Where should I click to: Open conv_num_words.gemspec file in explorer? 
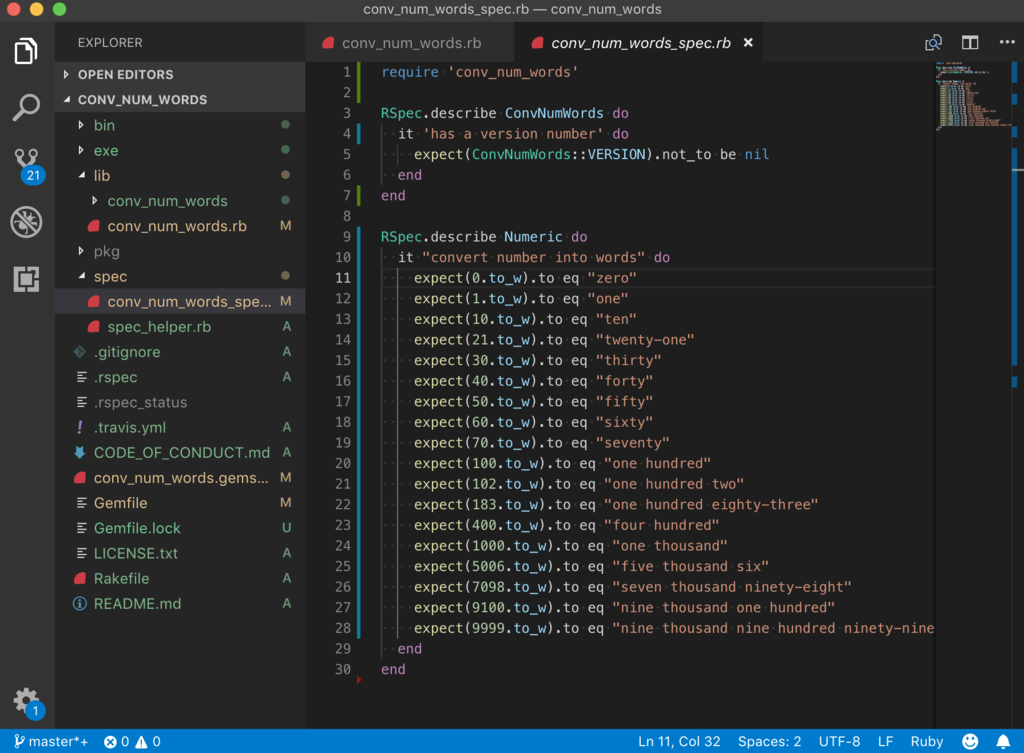180,477
